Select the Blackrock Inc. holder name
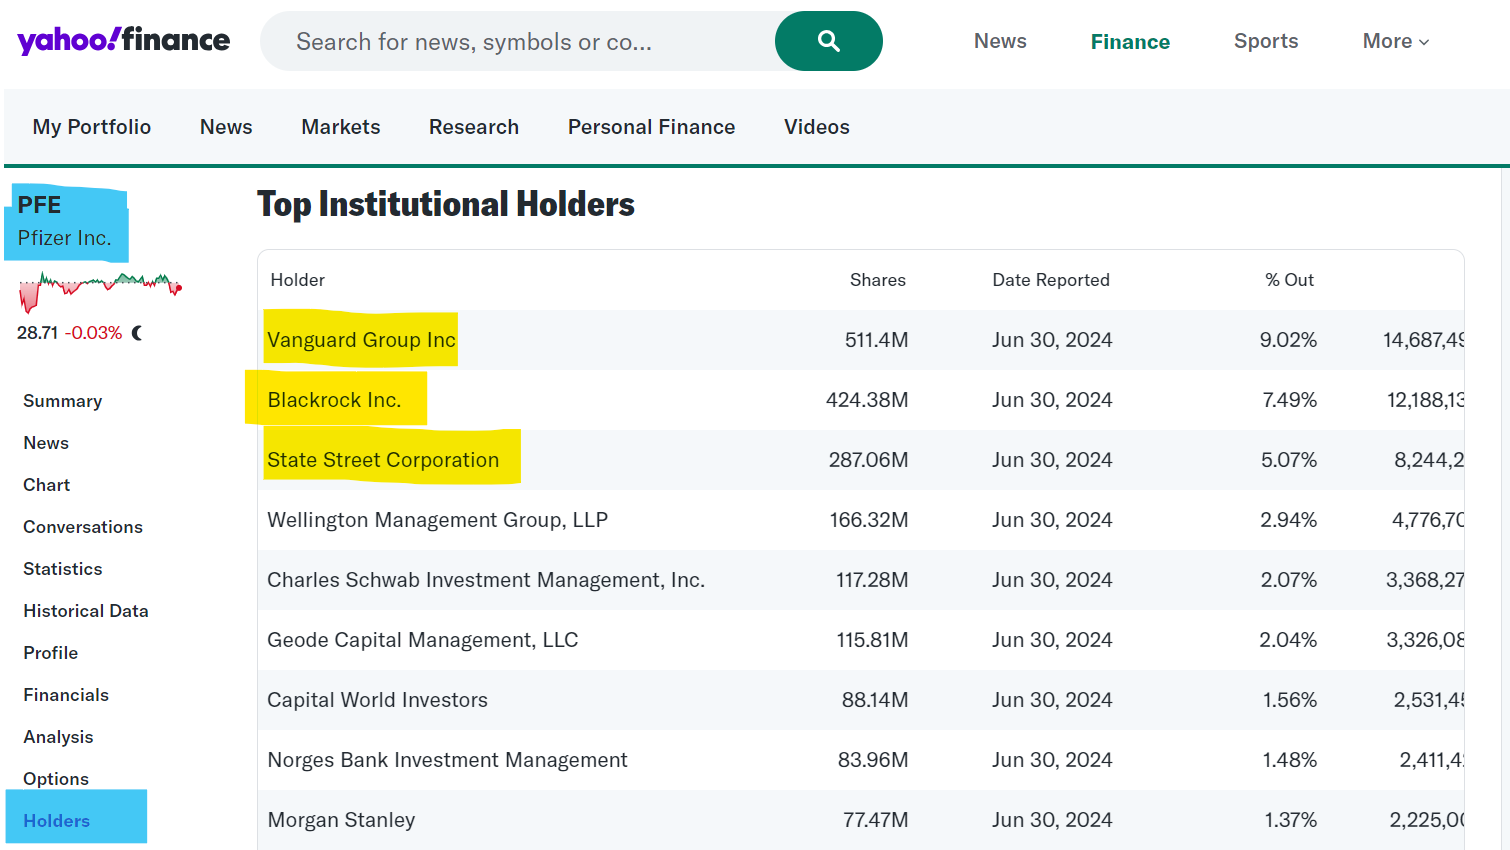Image resolution: width=1510 pixels, height=850 pixels. (x=334, y=400)
